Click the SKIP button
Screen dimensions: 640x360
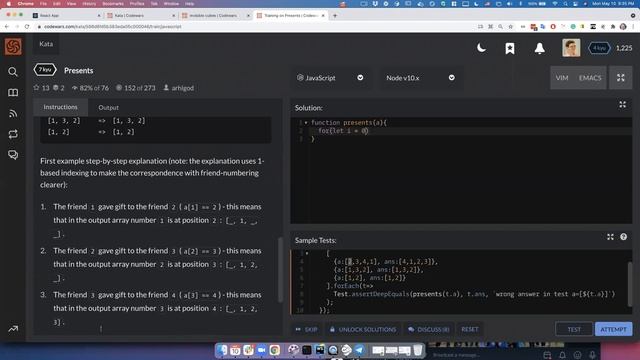307,329
